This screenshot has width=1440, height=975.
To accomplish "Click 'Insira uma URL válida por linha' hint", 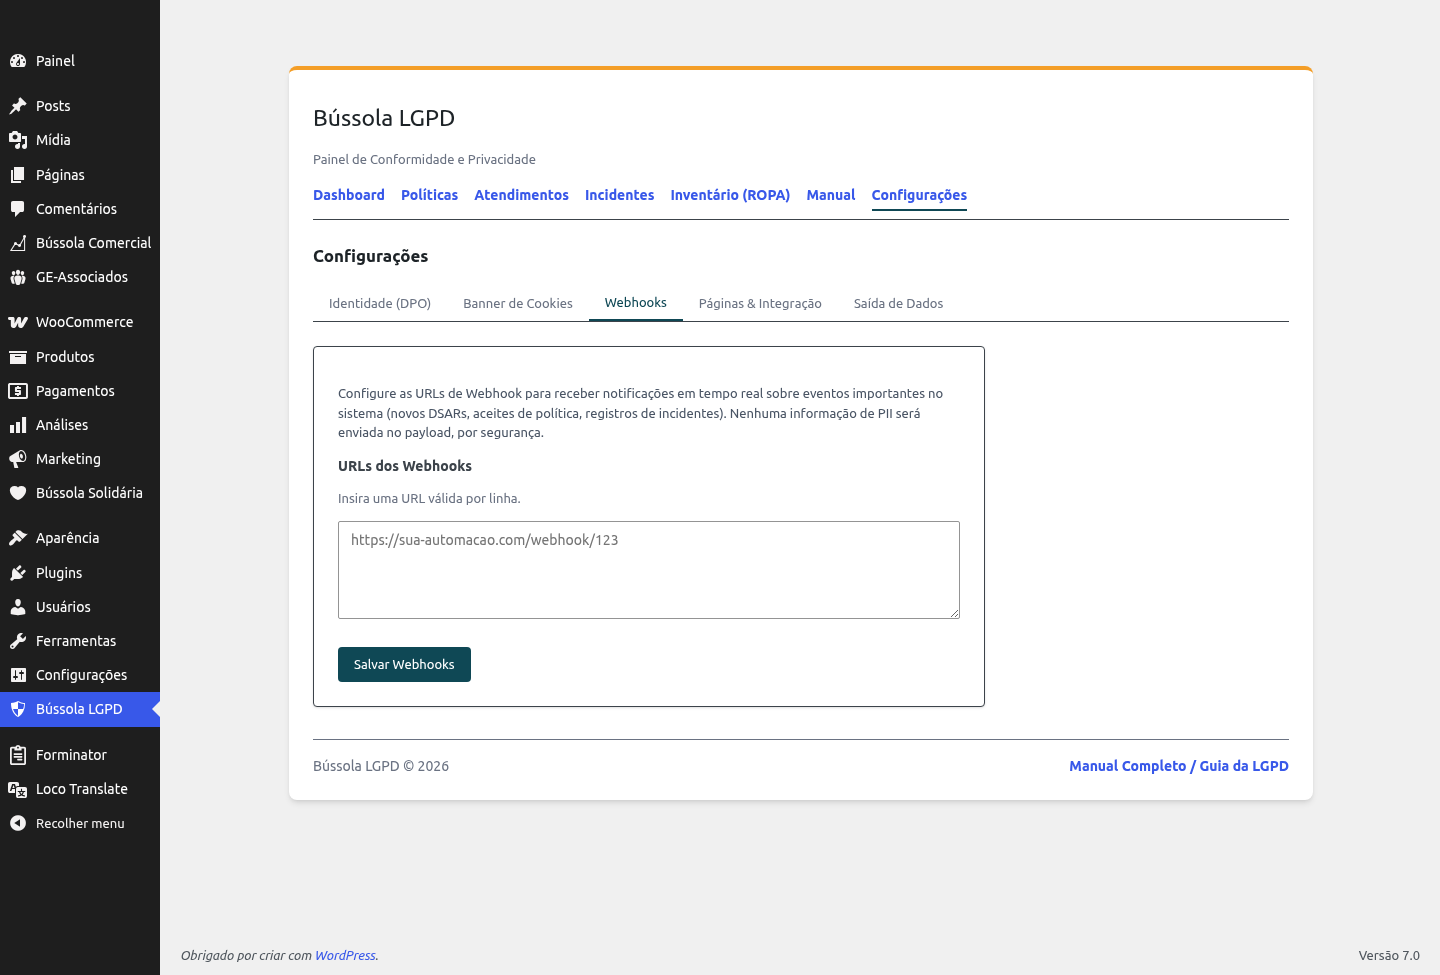I will point(429,498).
